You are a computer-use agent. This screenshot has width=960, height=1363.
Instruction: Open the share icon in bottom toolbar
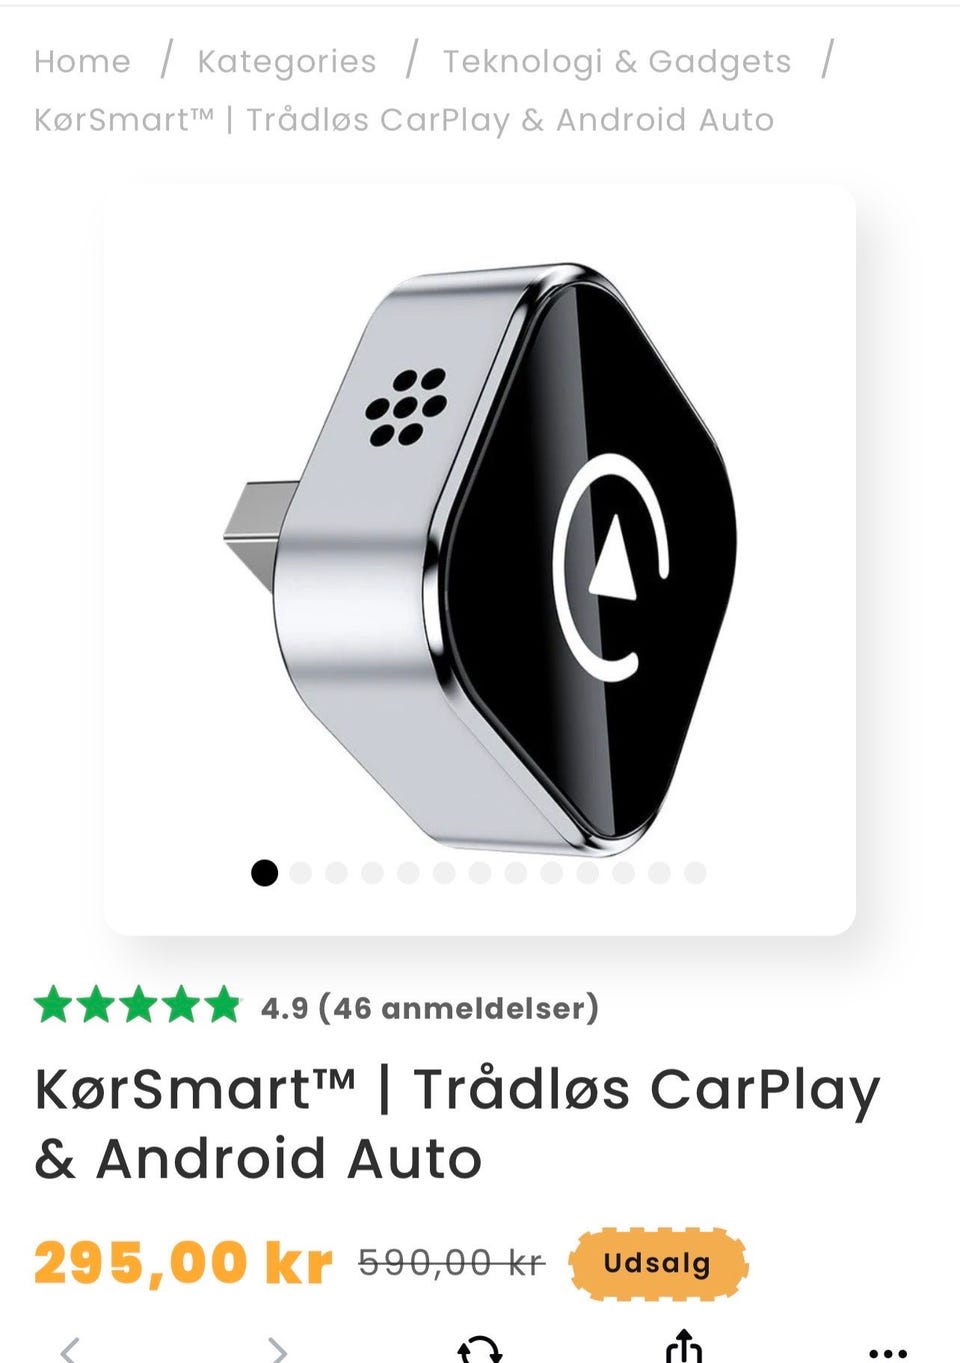coord(684,1347)
